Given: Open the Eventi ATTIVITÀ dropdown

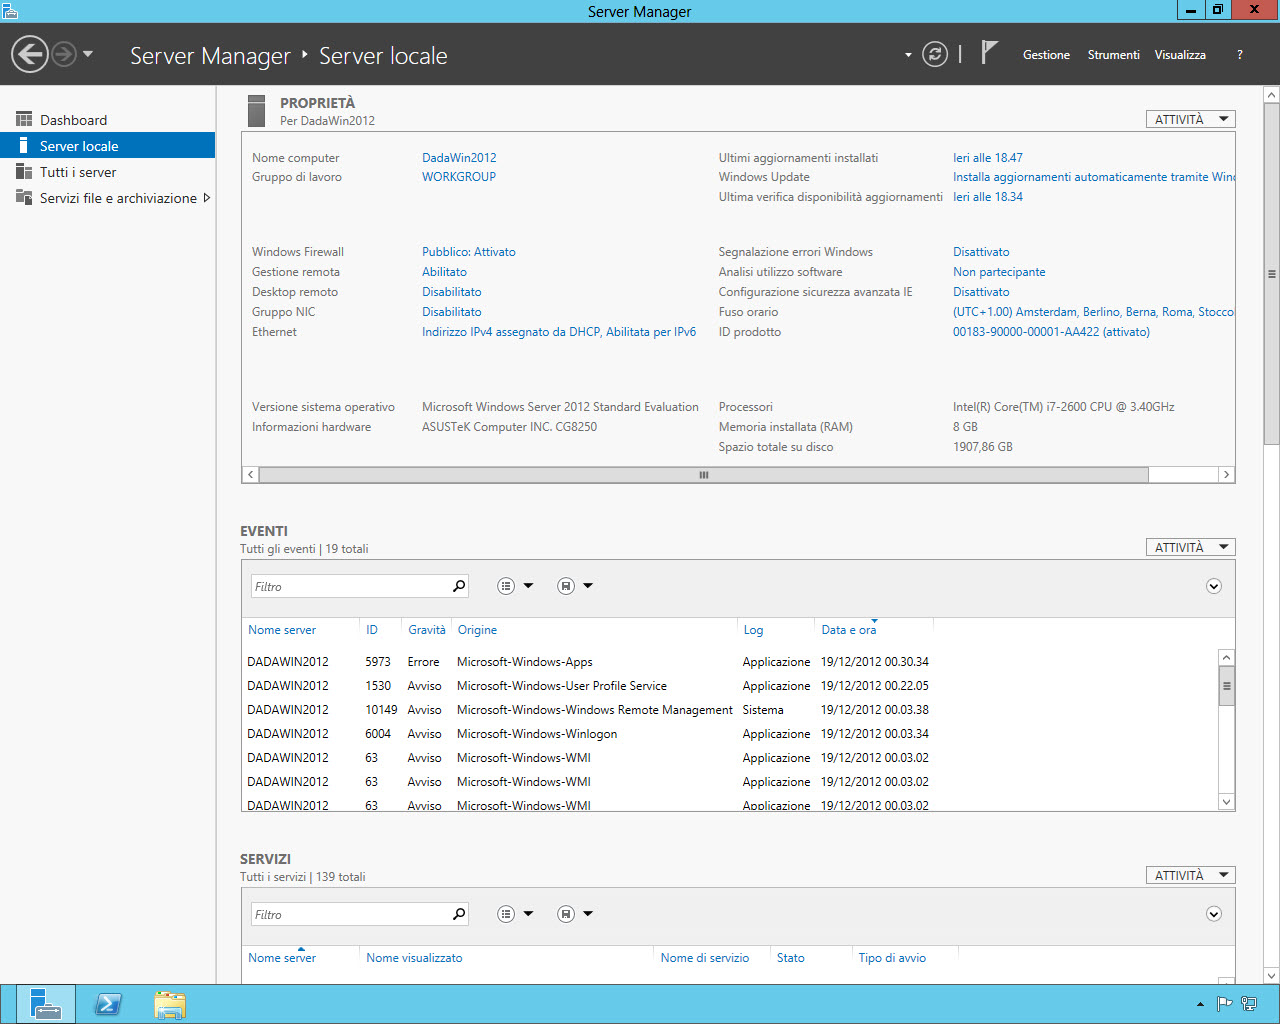Looking at the screenshot, I should 1190,547.
